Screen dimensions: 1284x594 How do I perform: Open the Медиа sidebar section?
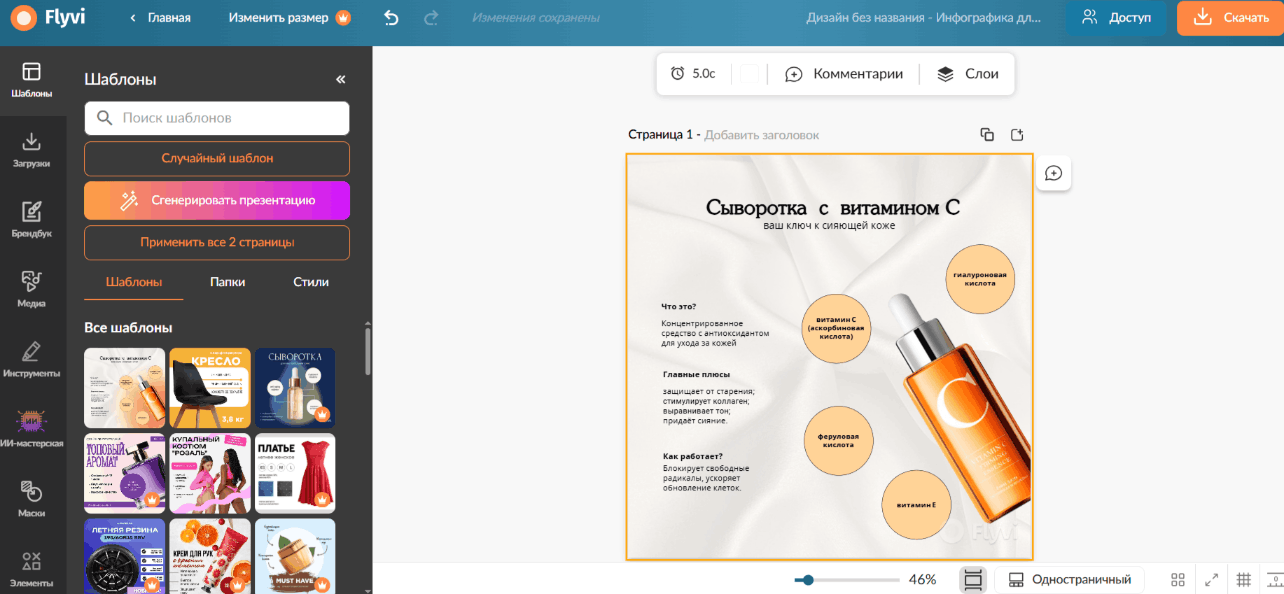(x=32, y=291)
